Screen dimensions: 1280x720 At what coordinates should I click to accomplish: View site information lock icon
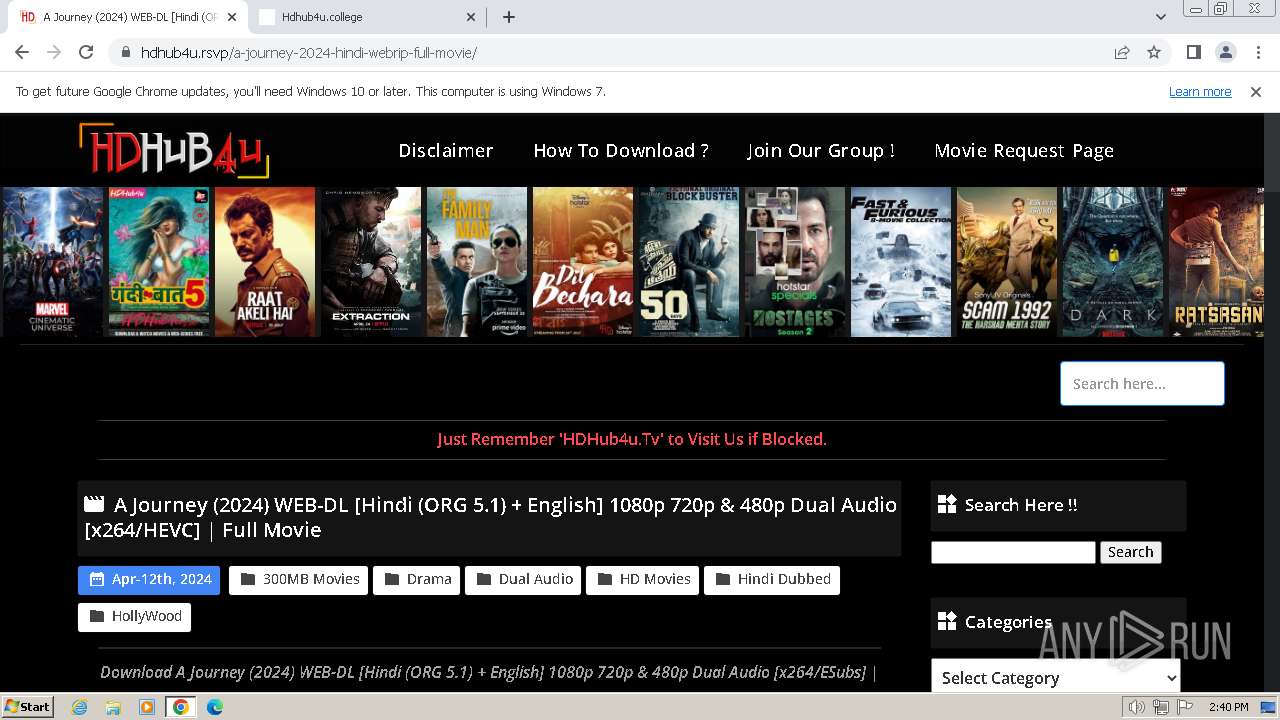tap(125, 52)
